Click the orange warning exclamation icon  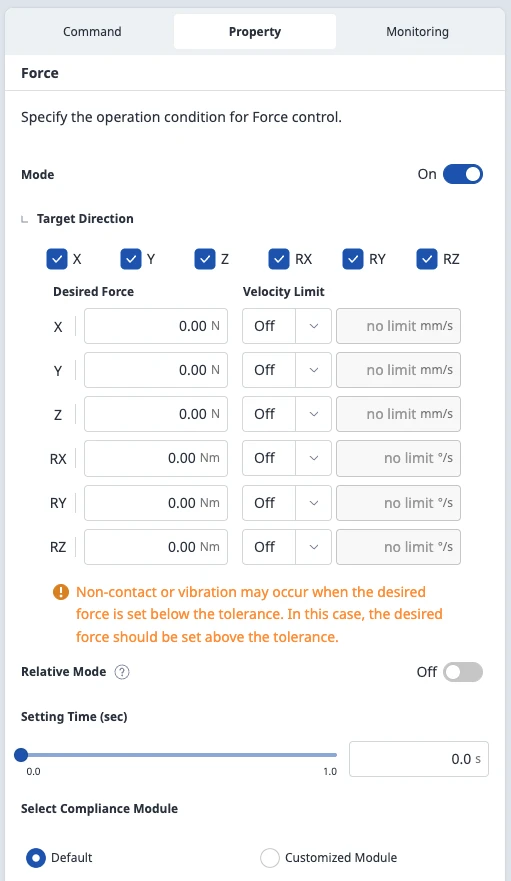click(61, 592)
